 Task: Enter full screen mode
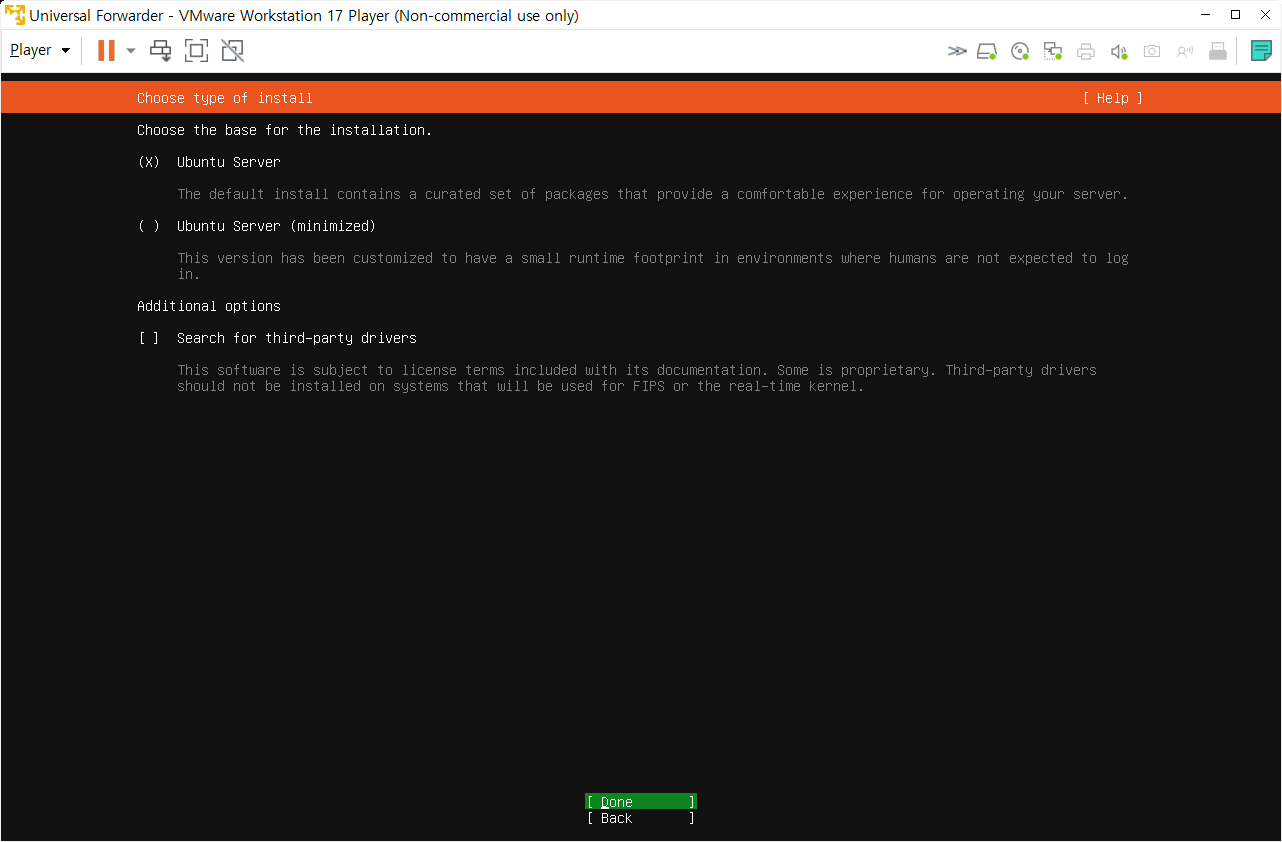click(x=196, y=50)
